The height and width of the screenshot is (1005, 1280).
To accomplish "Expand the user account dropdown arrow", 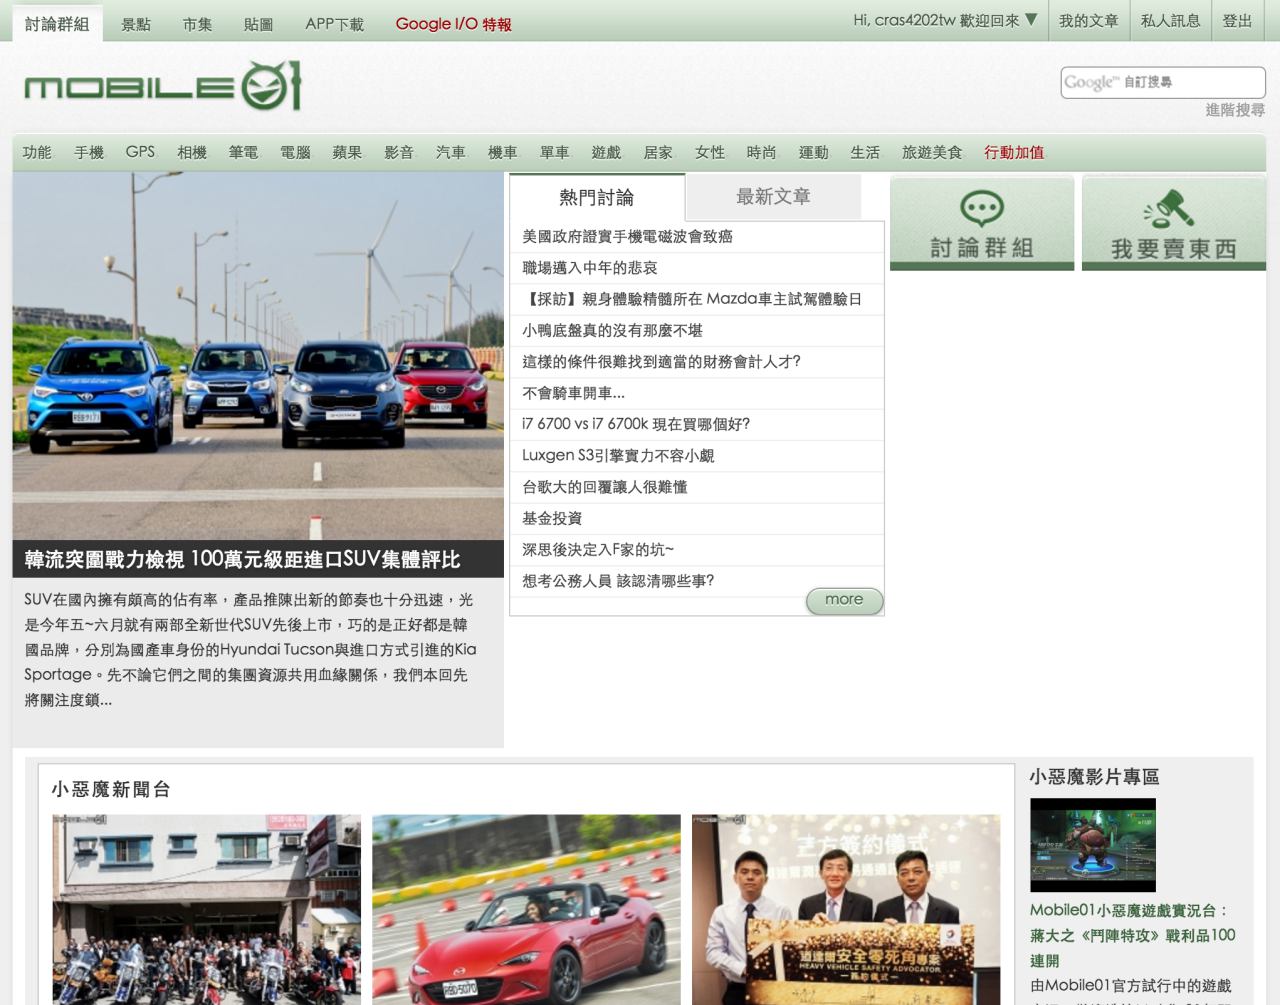I will click(x=1031, y=20).
